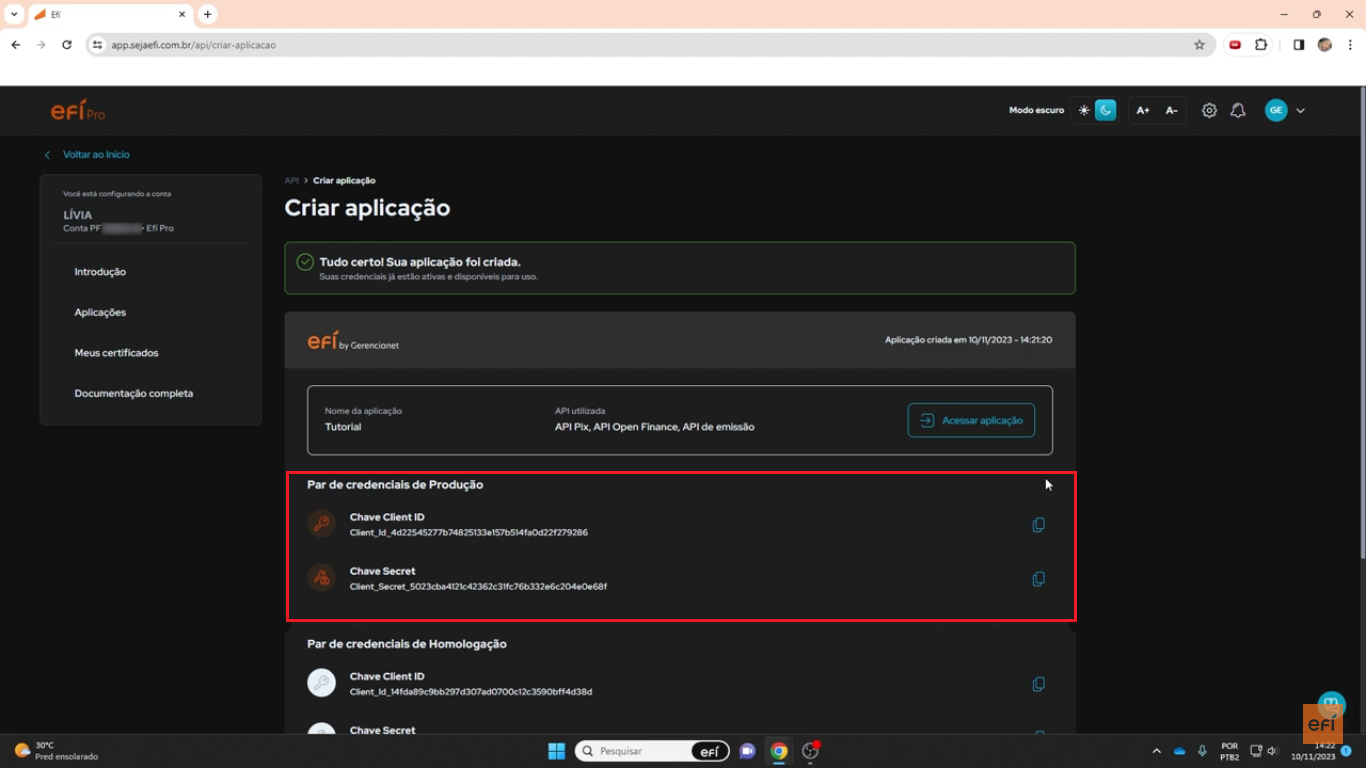Open the Chrome tab search dropdown

14,14
